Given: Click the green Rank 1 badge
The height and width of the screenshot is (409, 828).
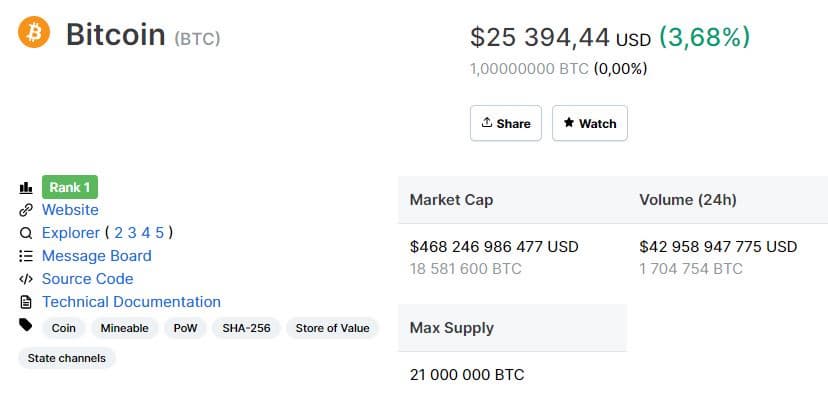Looking at the screenshot, I should [x=70, y=187].
